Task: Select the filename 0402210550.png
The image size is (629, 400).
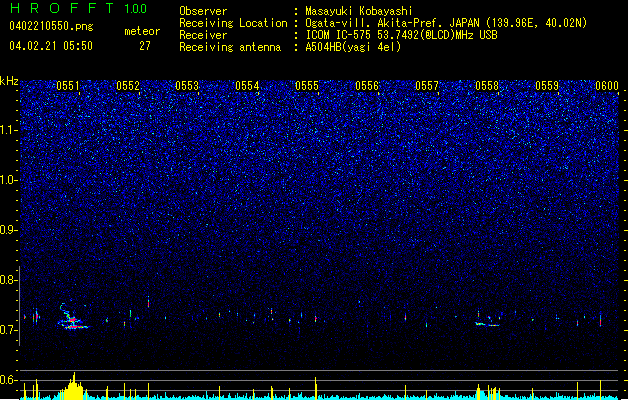Action: pyautogui.click(x=51, y=26)
